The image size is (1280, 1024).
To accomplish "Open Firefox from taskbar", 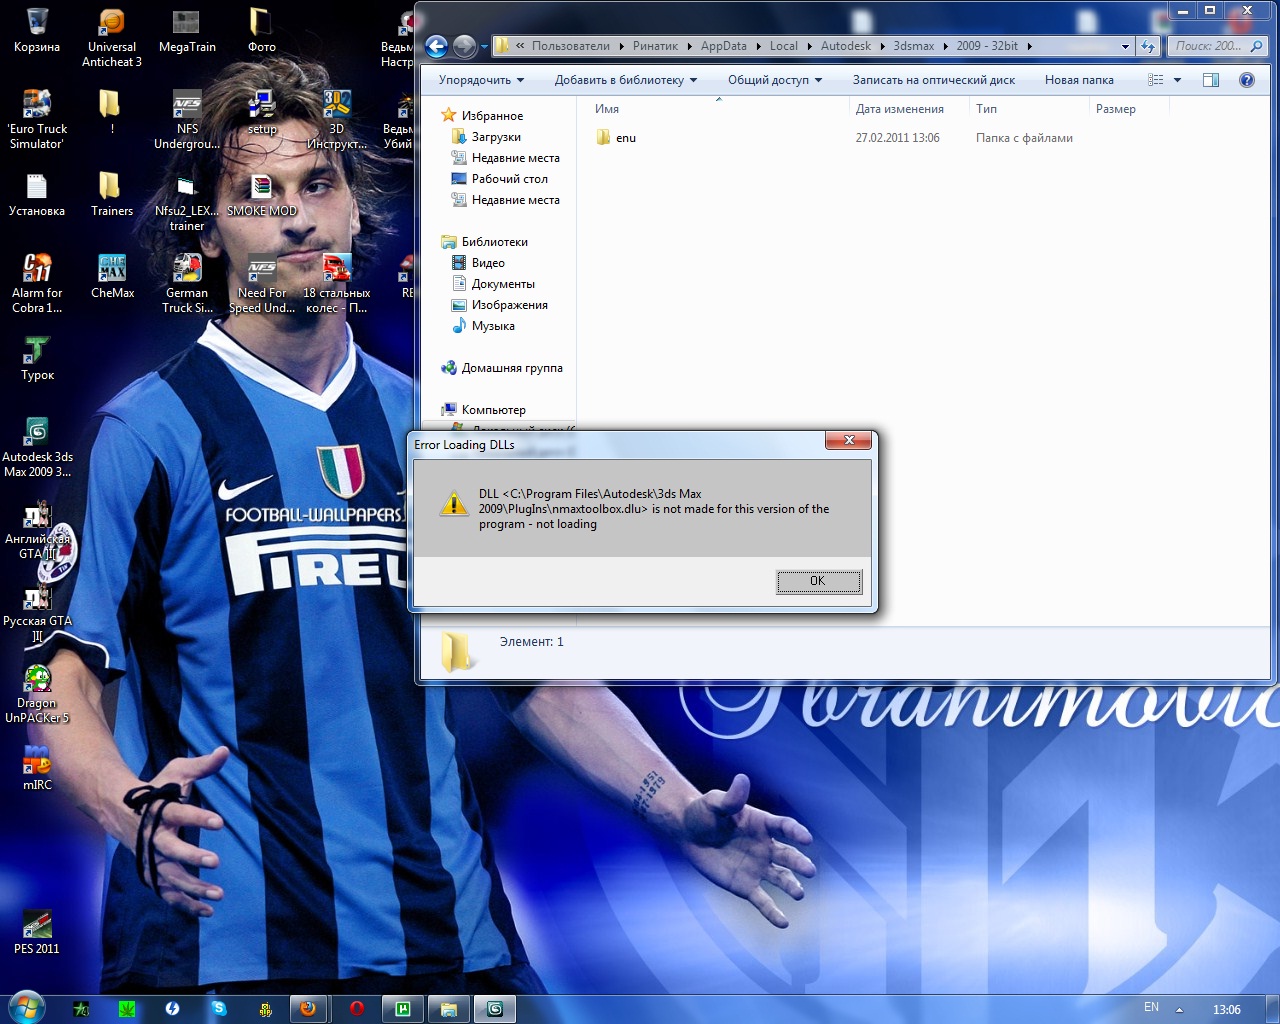I will click(x=308, y=1009).
